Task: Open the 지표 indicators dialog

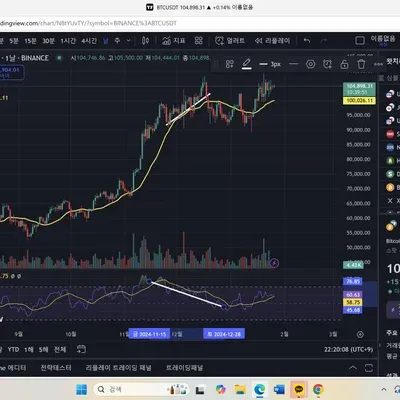Action: coord(174,41)
